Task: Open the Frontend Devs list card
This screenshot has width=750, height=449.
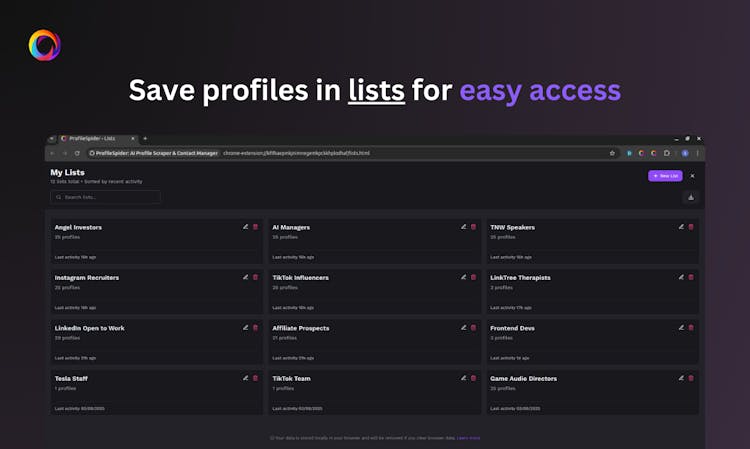Action: click(x=511, y=328)
